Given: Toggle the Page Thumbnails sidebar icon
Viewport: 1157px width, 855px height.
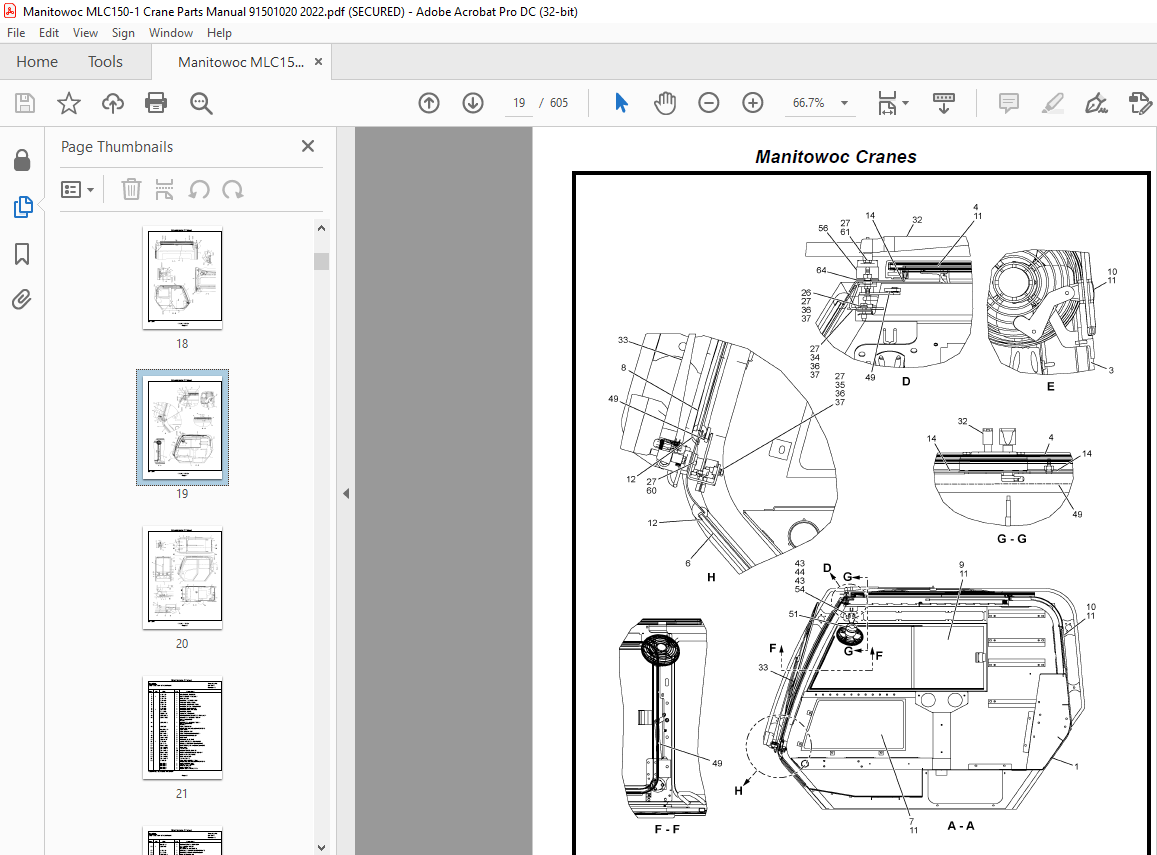Looking at the screenshot, I should click(23, 207).
